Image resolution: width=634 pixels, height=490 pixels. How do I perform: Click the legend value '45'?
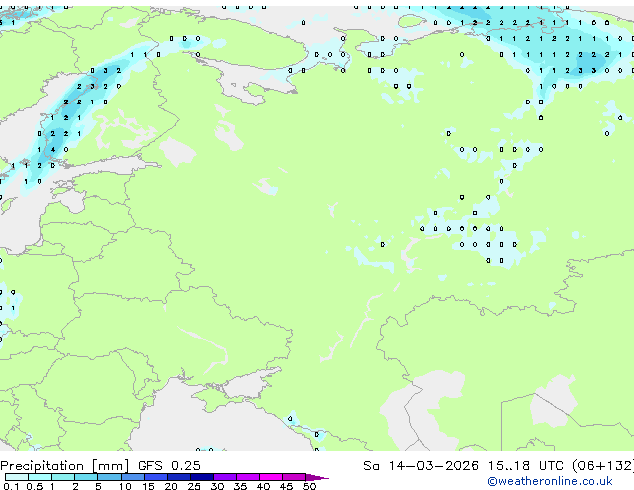click(286, 486)
